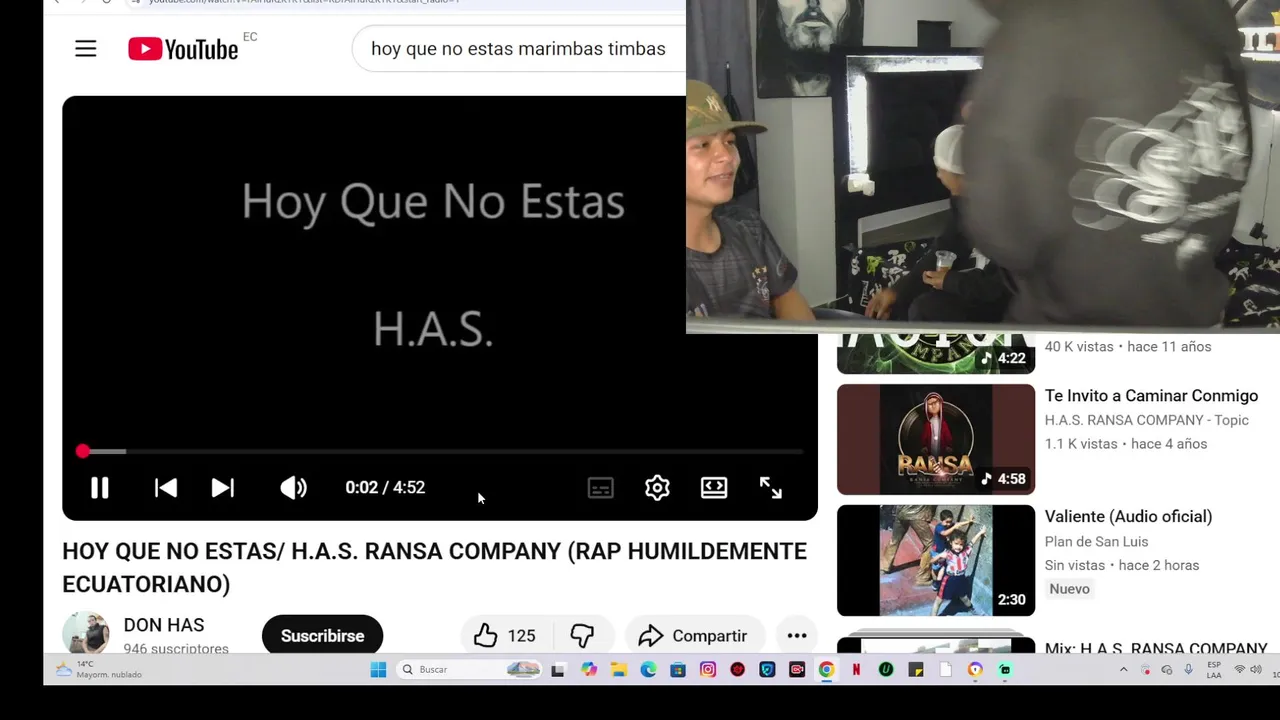The height and width of the screenshot is (720, 1280).
Task: Open the blank document taskbar icon
Action: [x=945, y=670]
